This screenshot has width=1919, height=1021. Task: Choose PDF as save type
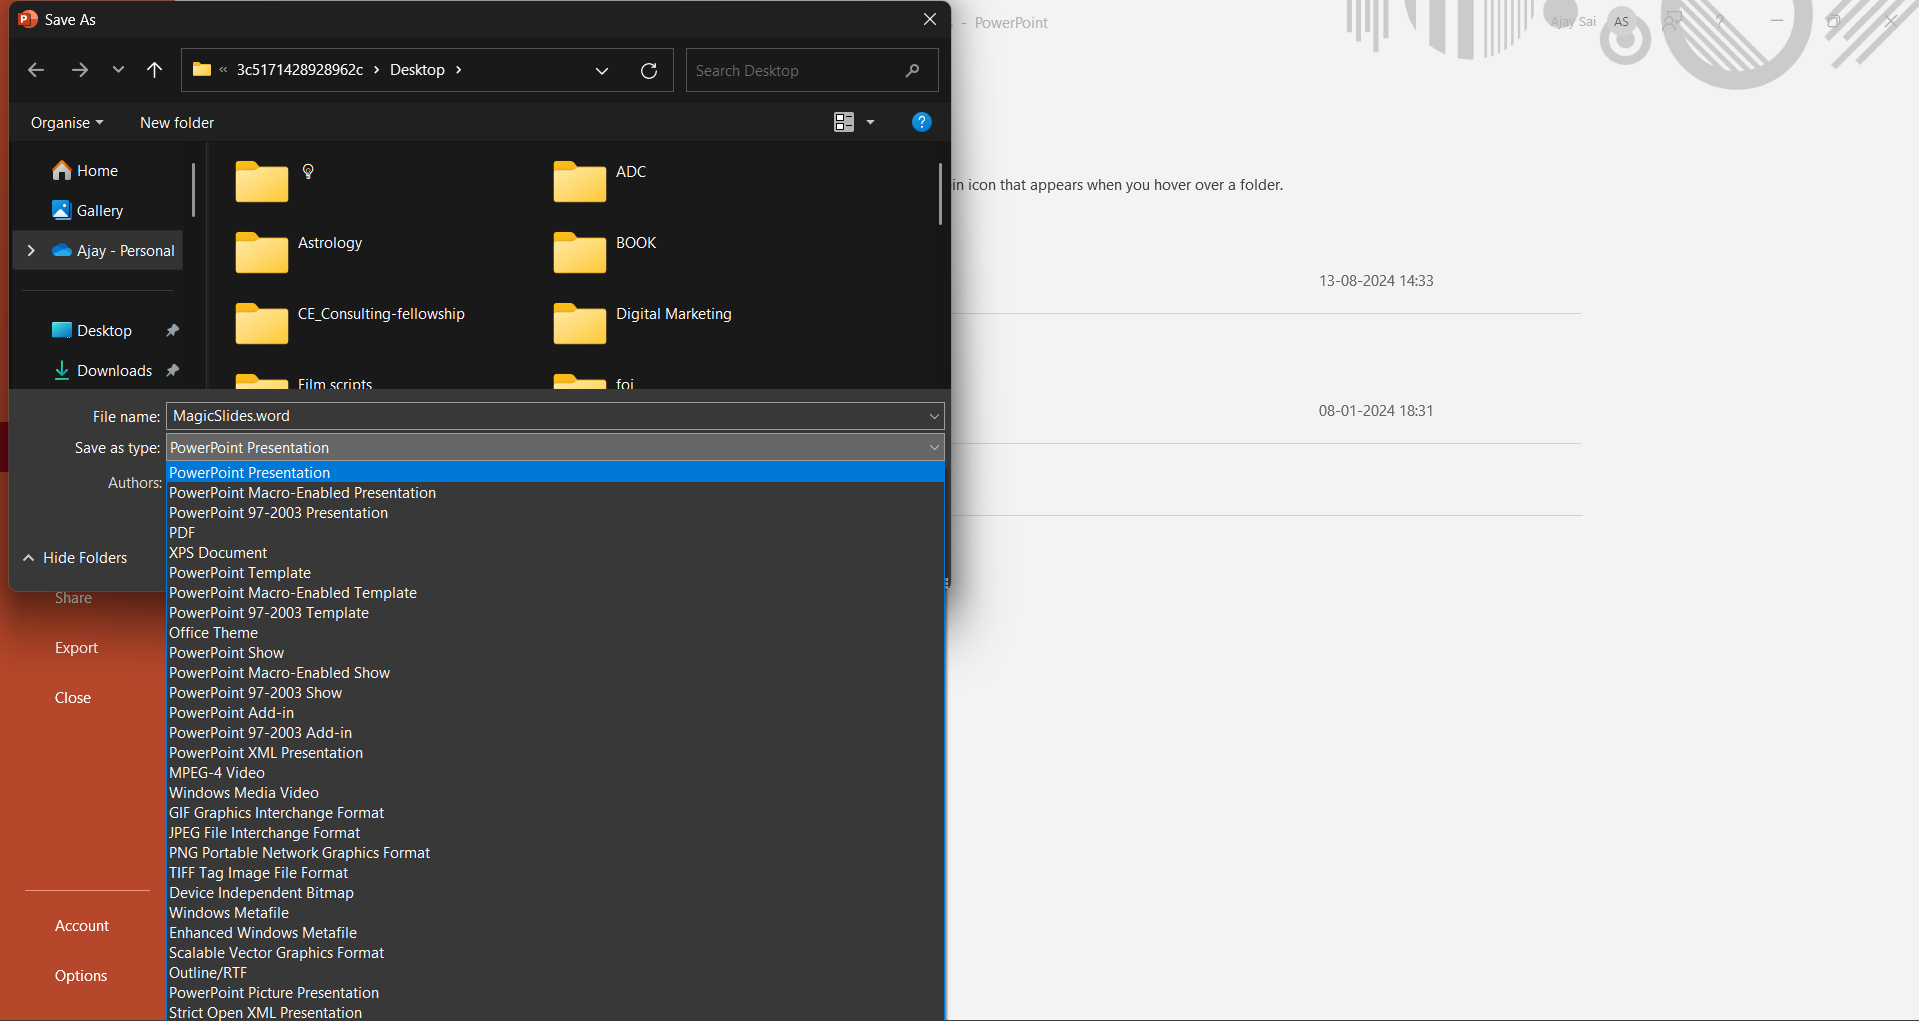pos(555,533)
